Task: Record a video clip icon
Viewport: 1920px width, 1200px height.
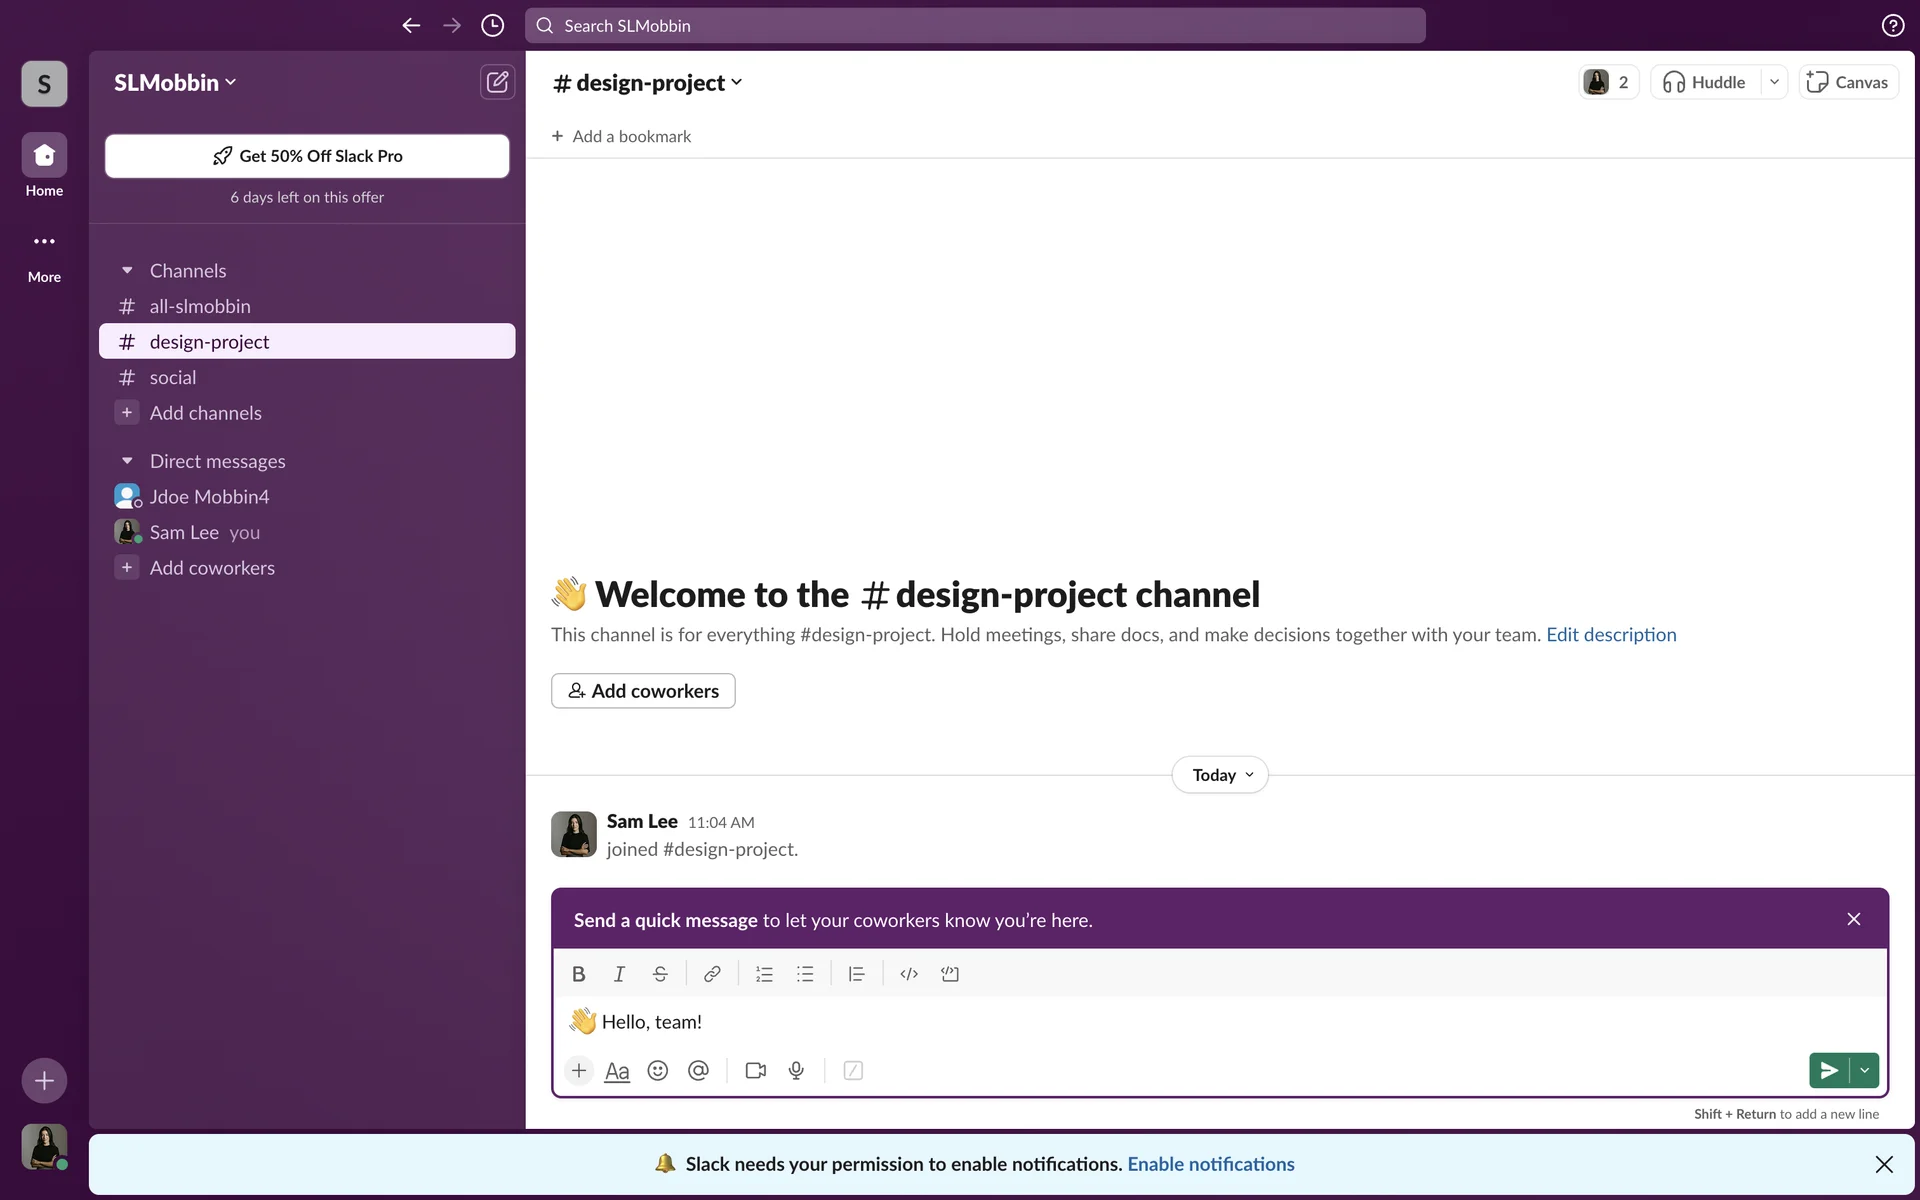Action: pos(756,1071)
